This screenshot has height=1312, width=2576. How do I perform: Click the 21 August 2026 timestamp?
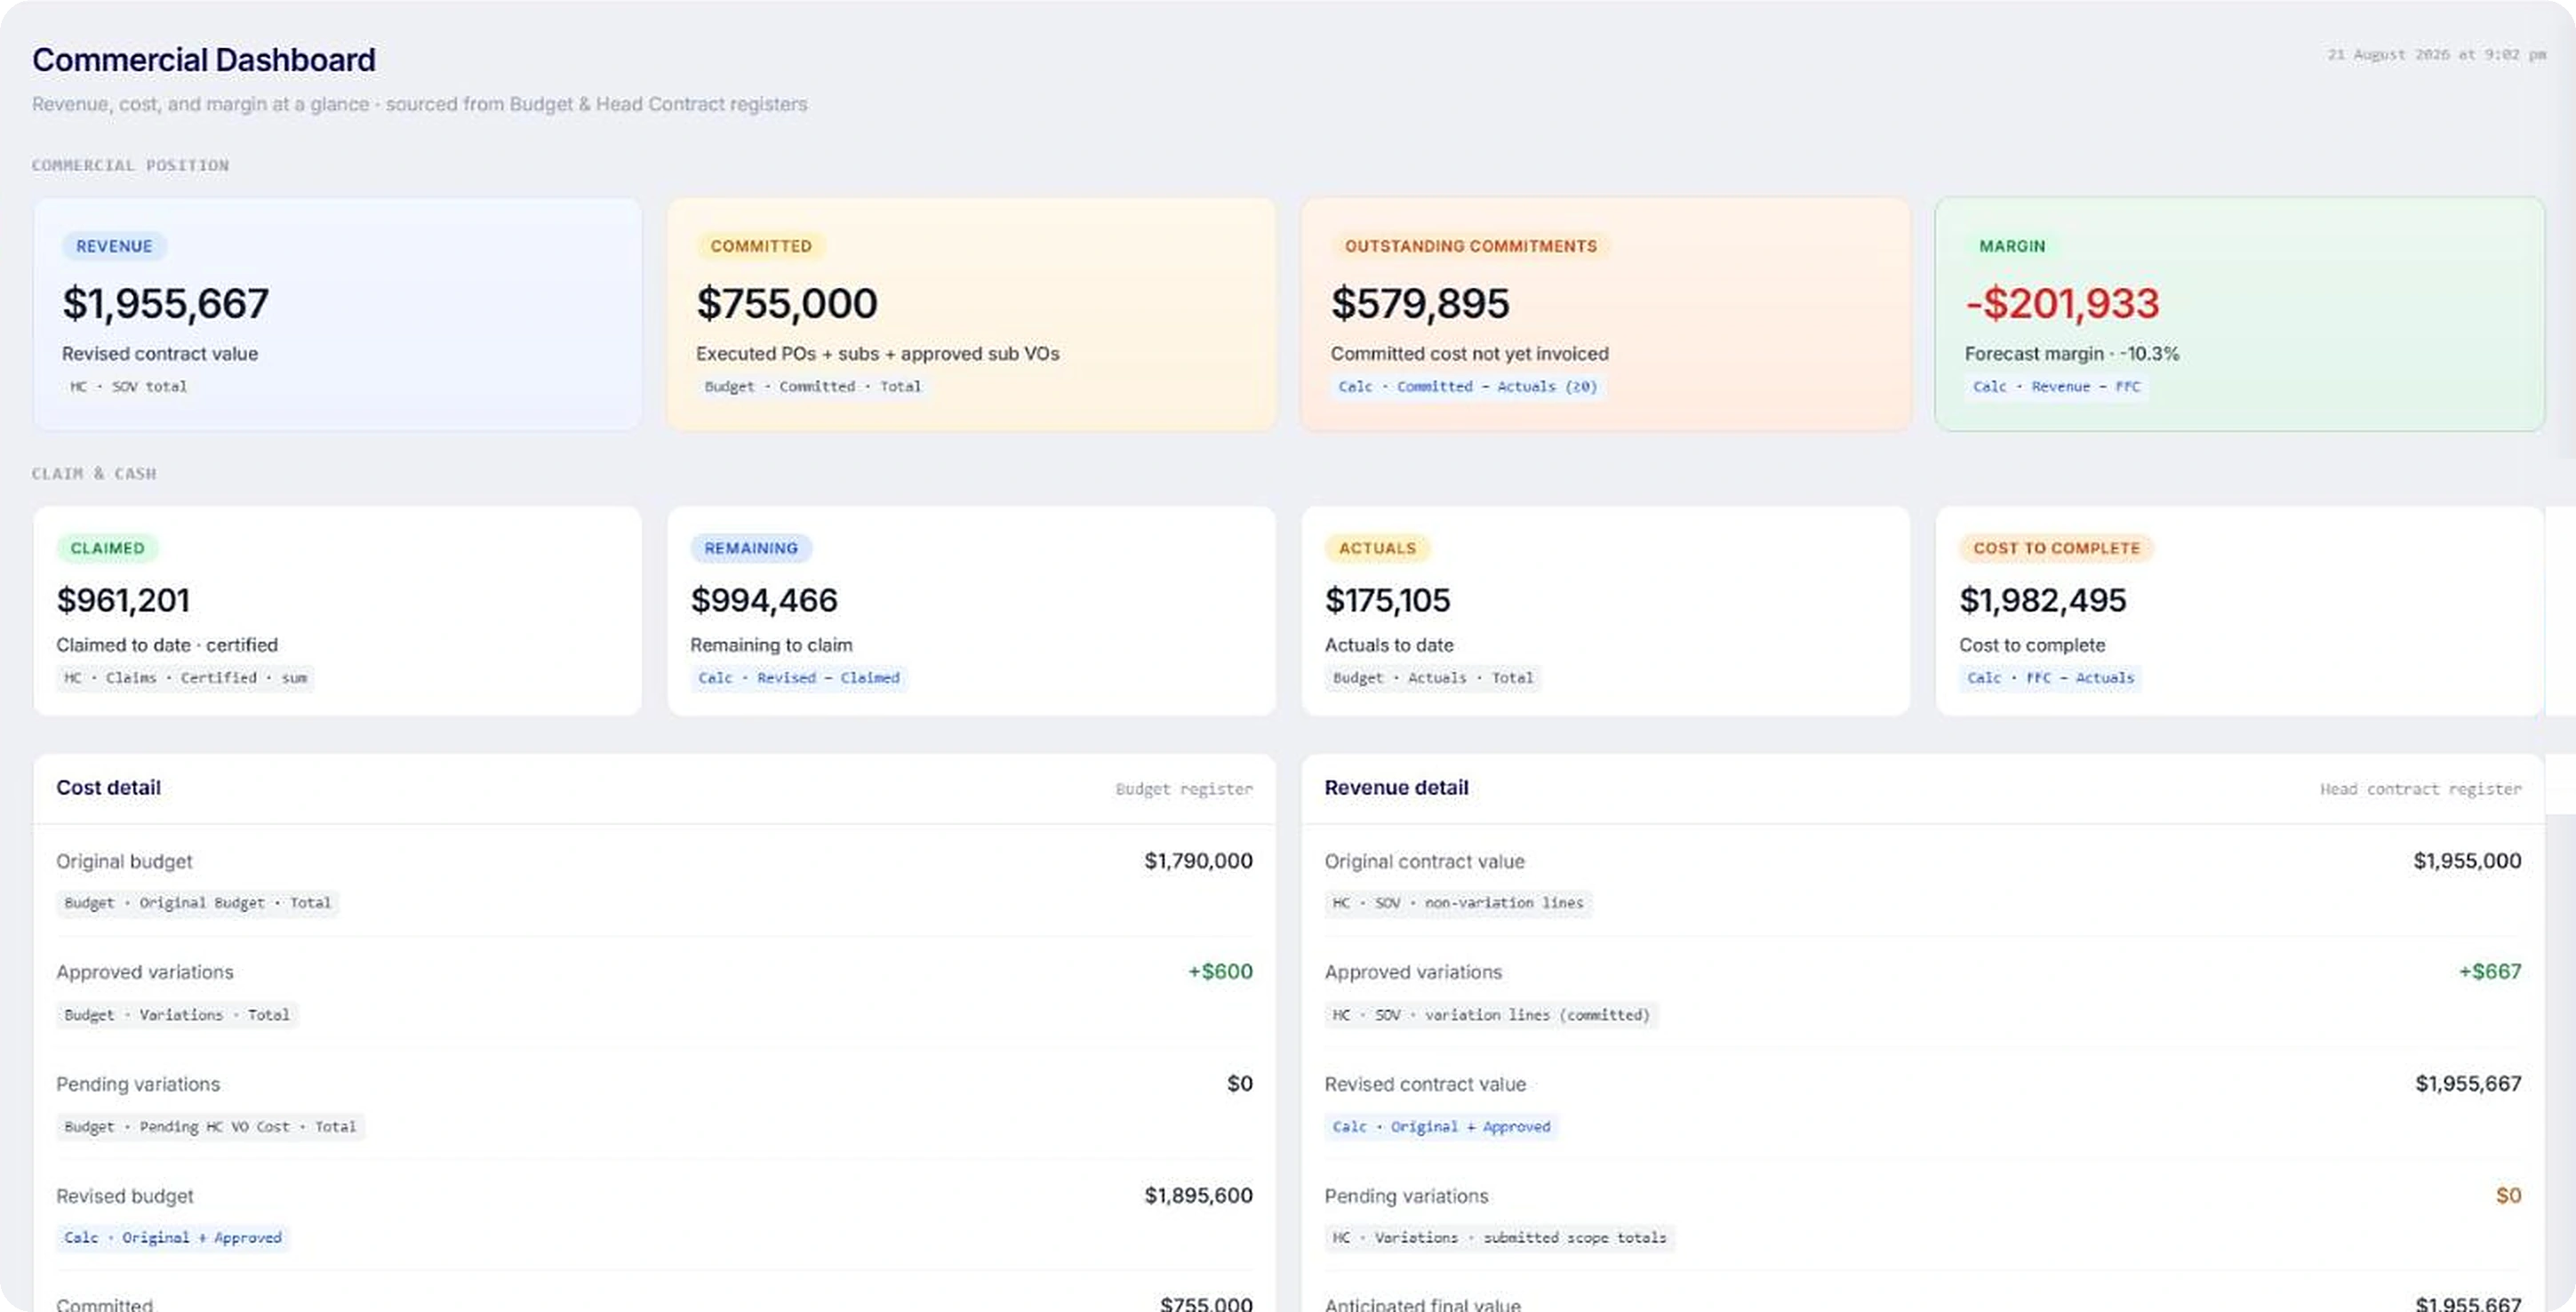pyautogui.click(x=2436, y=55)
